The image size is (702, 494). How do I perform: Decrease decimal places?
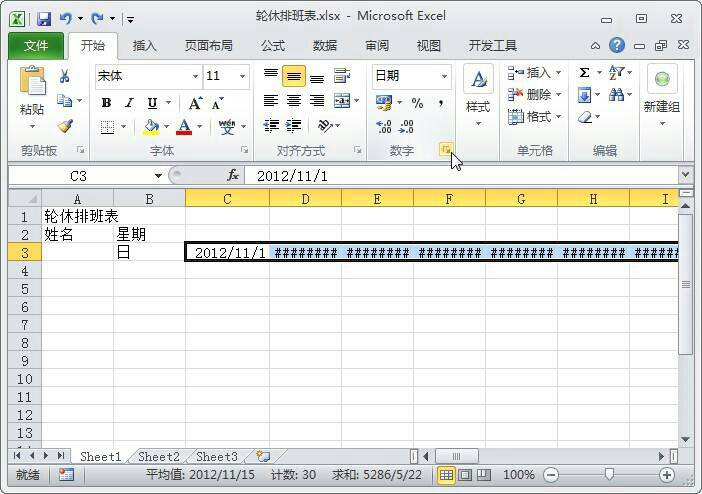point(406,127)
